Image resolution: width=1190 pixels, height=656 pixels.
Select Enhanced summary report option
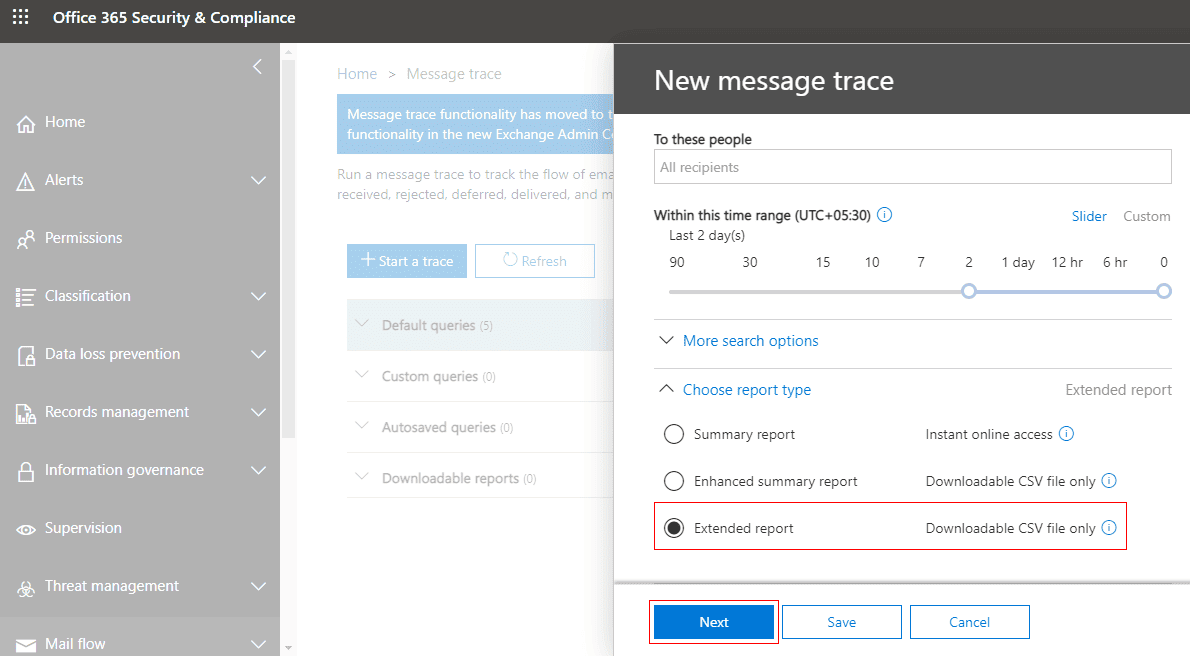[x=674, y=481]
